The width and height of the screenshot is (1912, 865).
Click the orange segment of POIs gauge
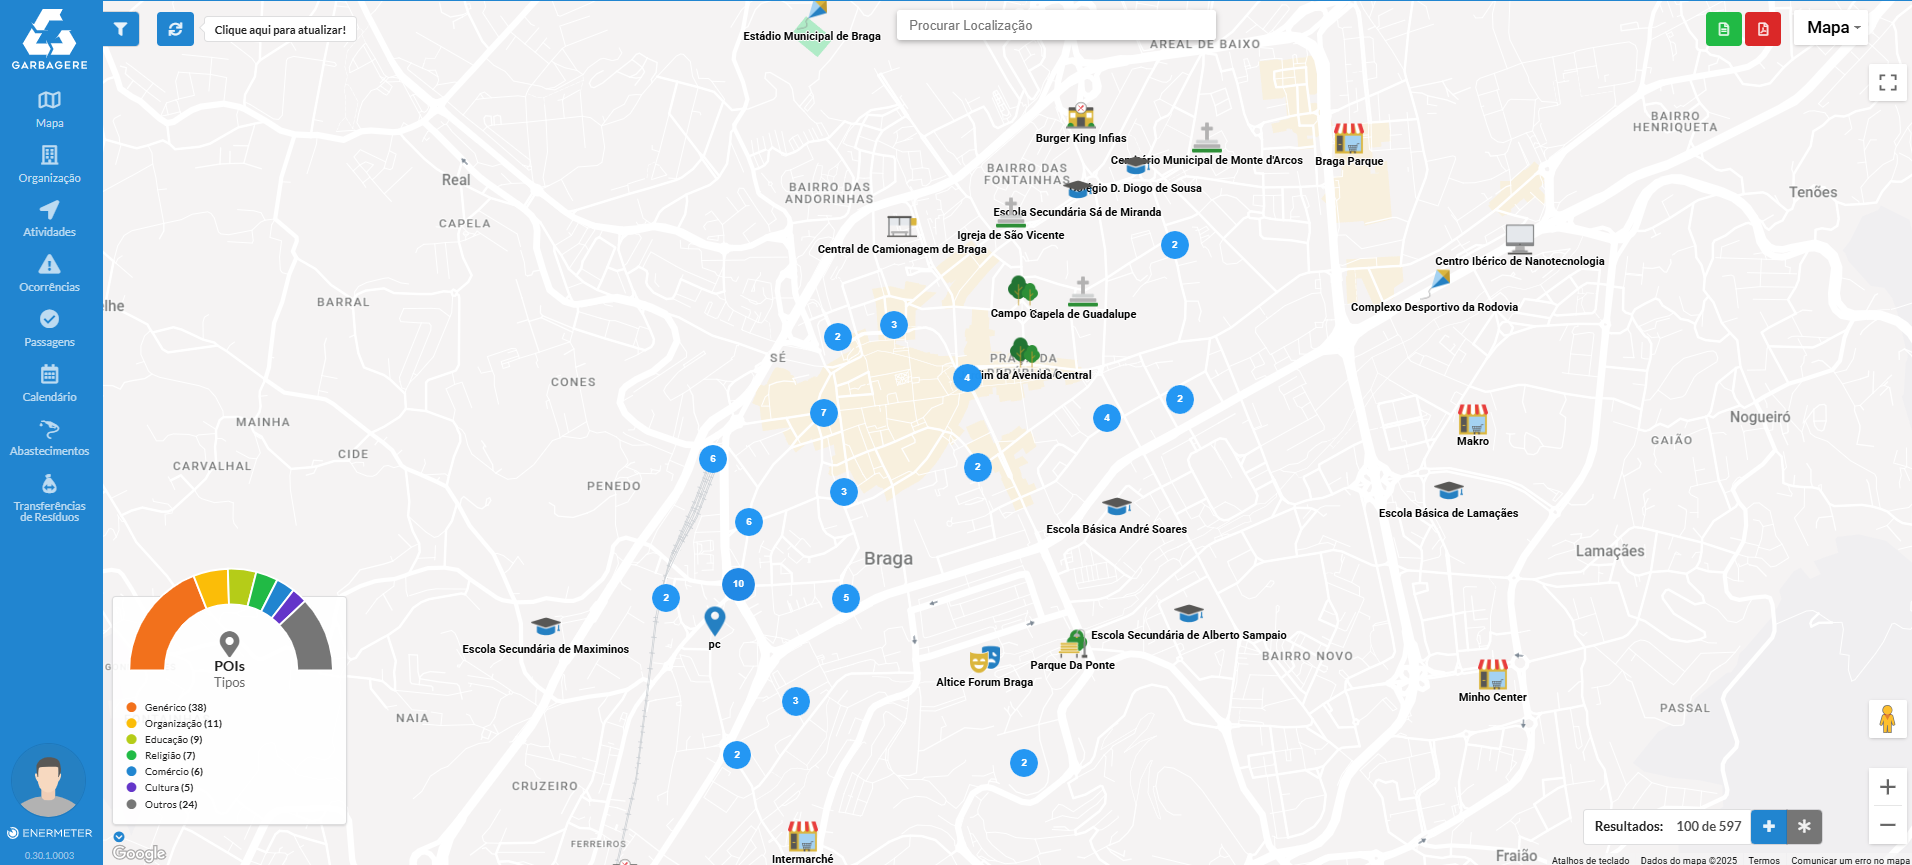point(160,625)
